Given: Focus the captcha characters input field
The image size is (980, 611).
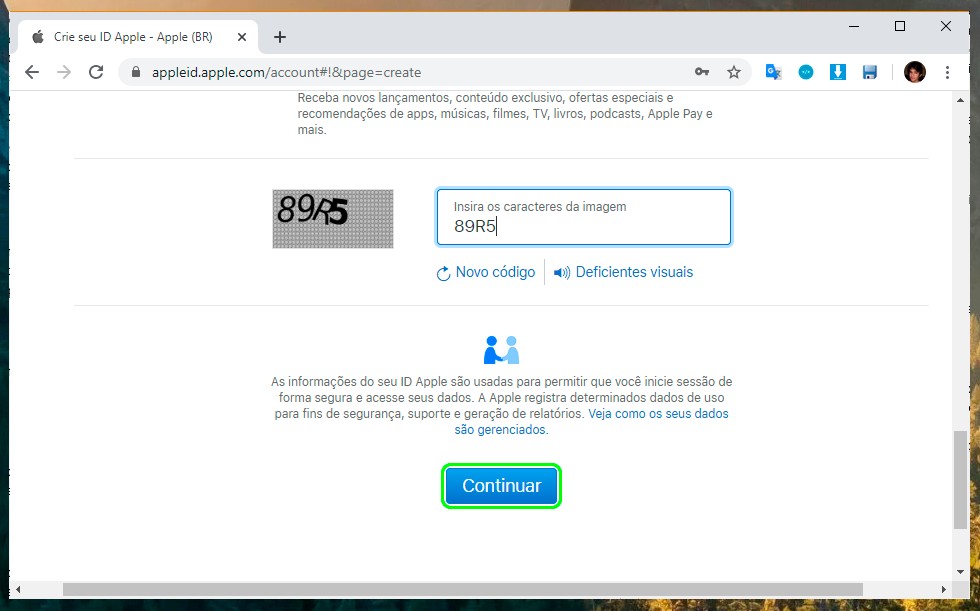Looking at the screenshot, I should click(584, 226).
